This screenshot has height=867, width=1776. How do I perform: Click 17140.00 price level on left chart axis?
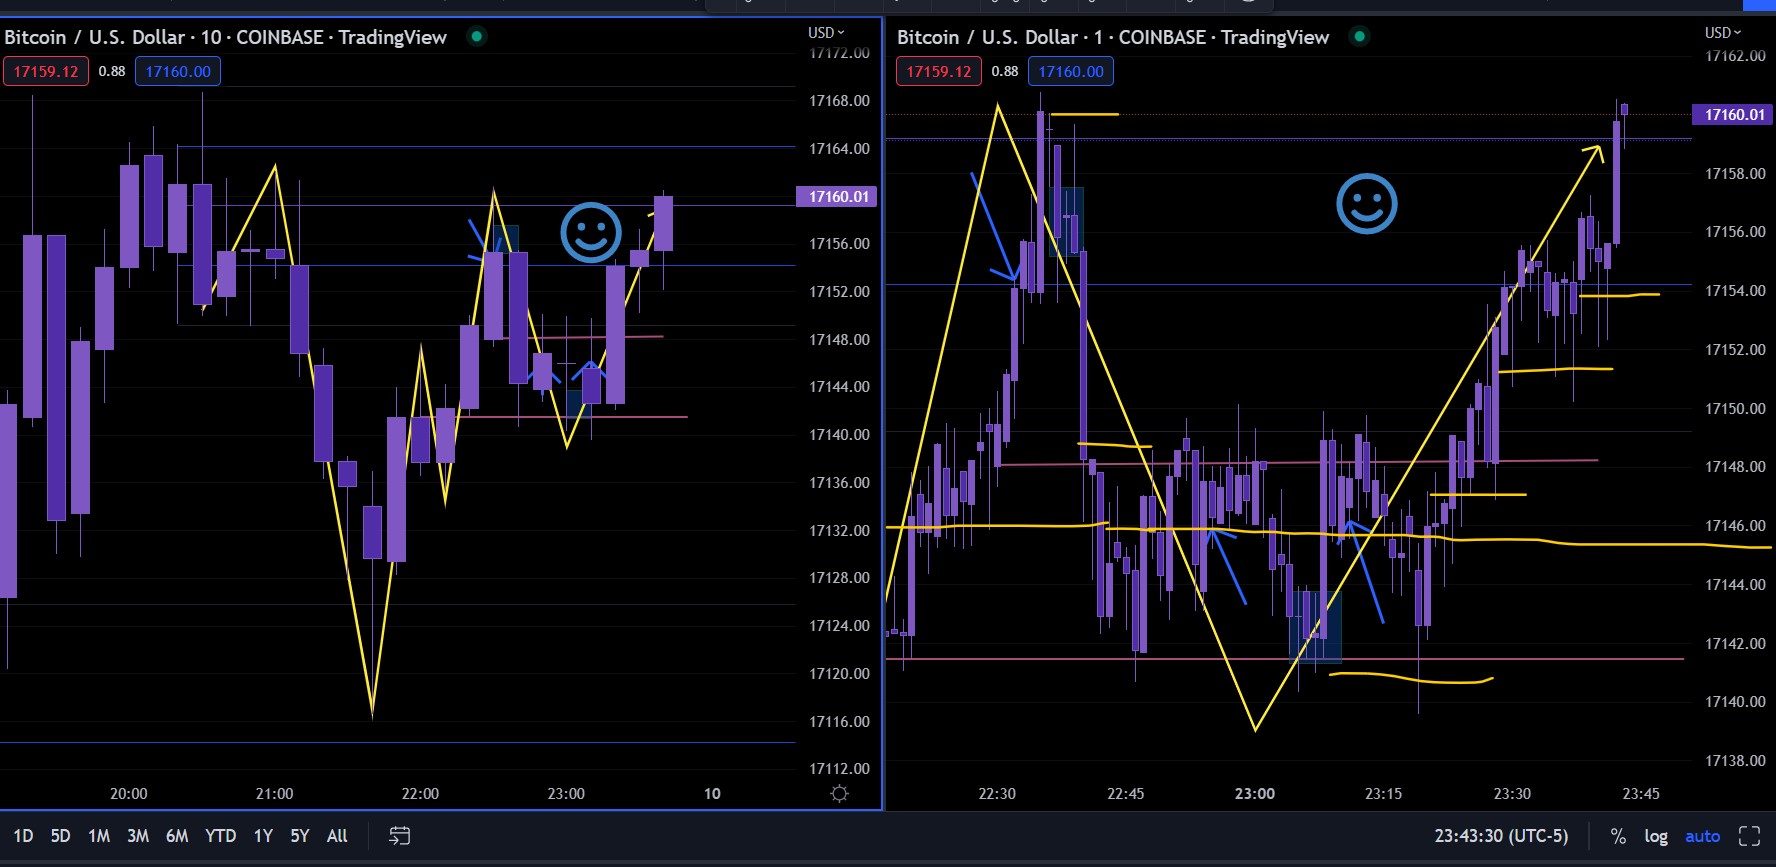839,435
